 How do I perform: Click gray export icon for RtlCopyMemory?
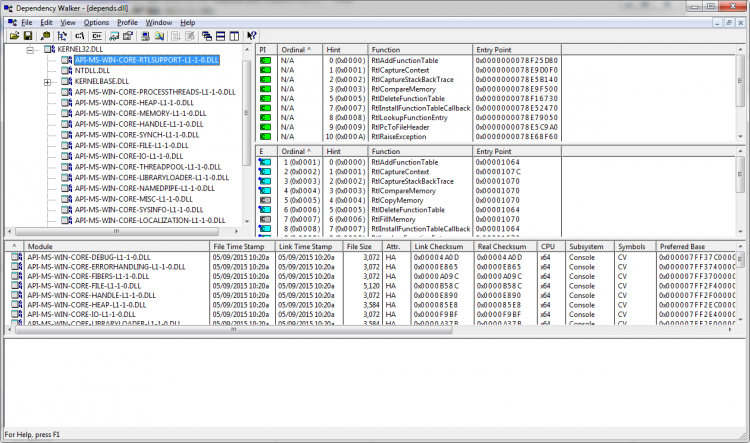tap(265, 200)
